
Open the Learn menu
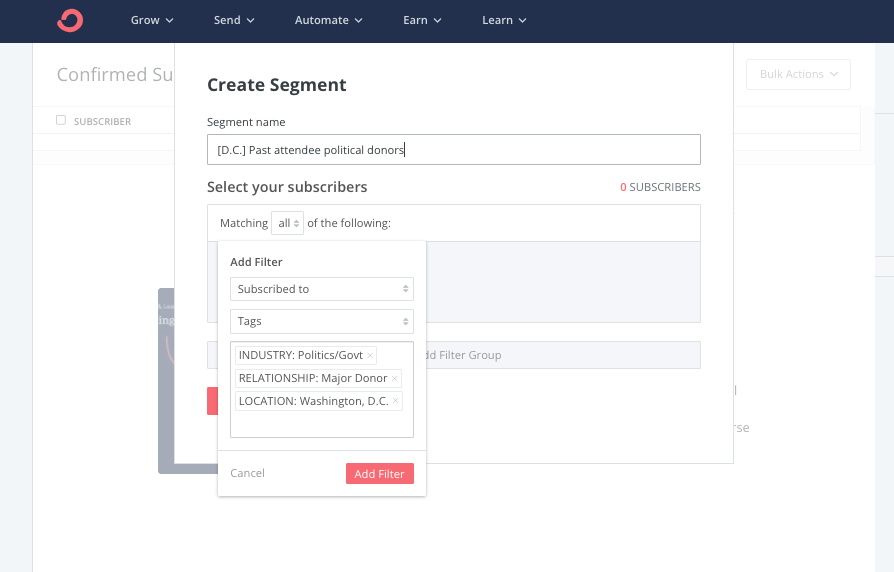point(504,21)
